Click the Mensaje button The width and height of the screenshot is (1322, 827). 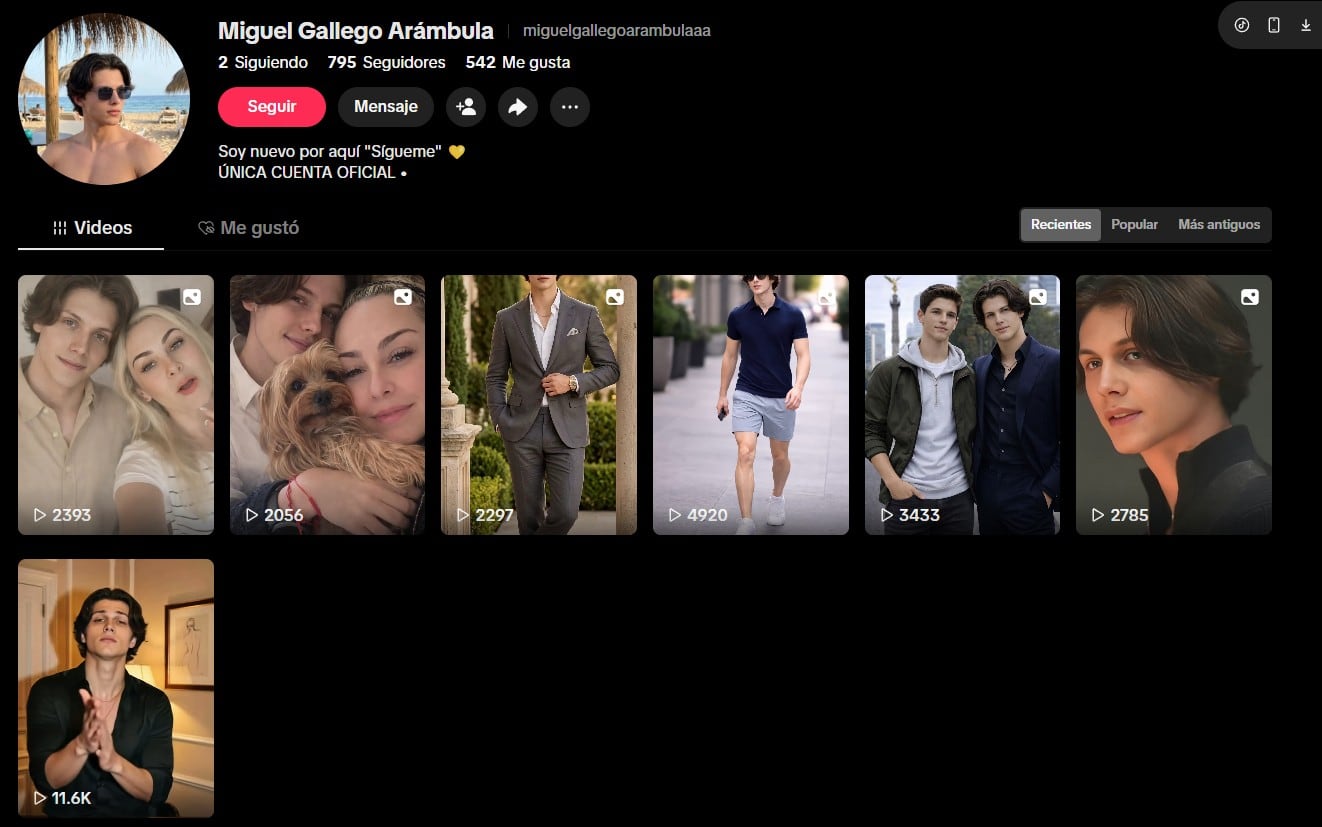coord(385,107)
